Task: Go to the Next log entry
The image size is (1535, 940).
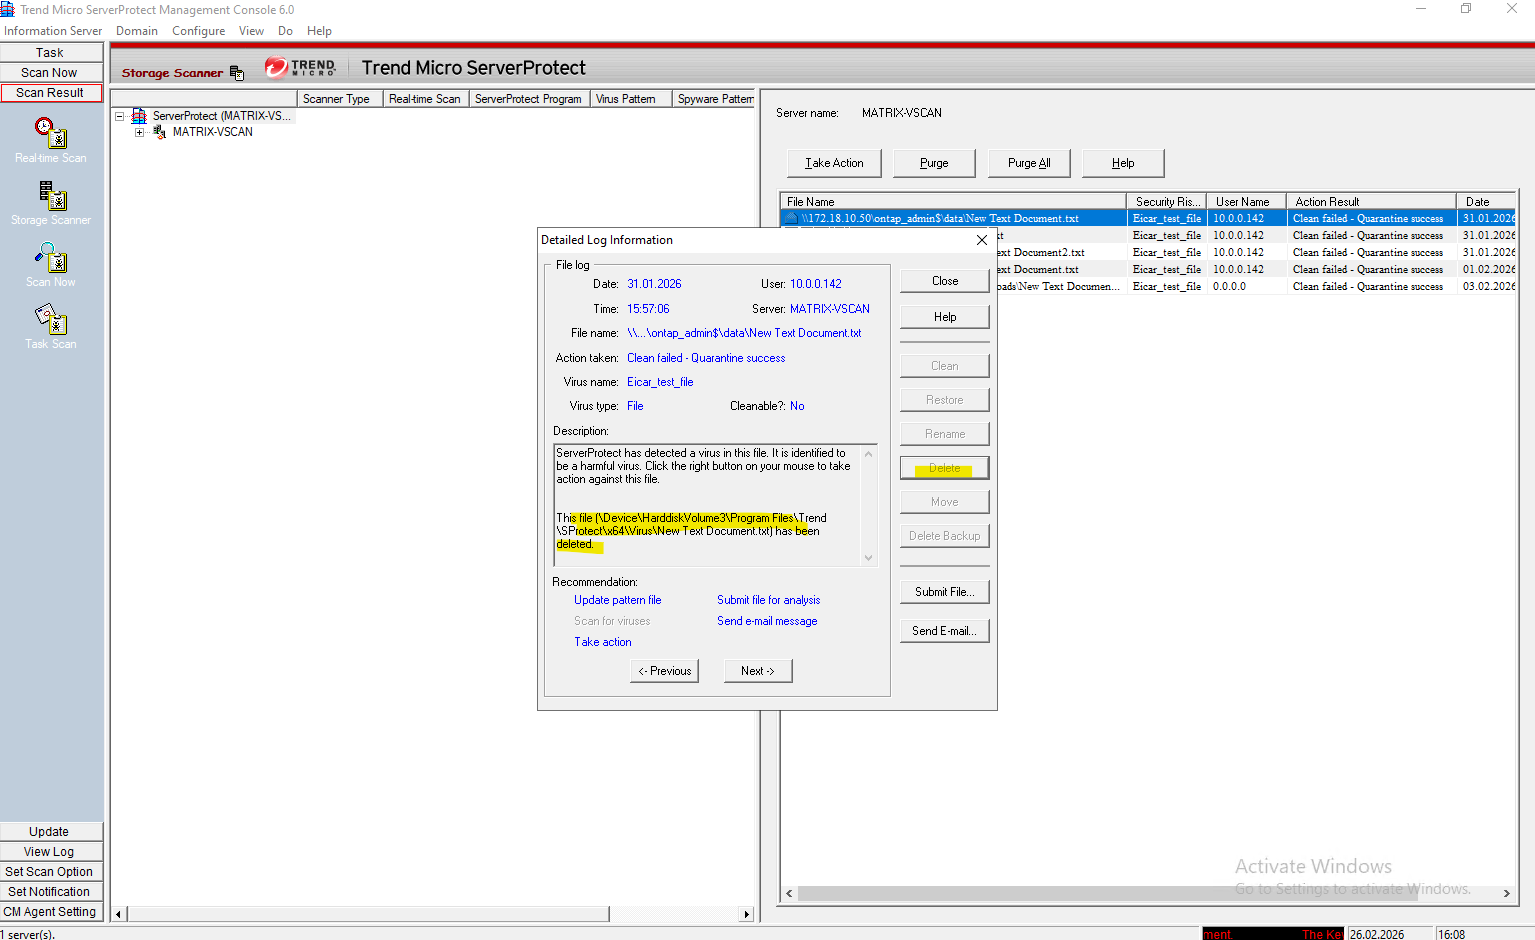Action: tap(757, 671)
